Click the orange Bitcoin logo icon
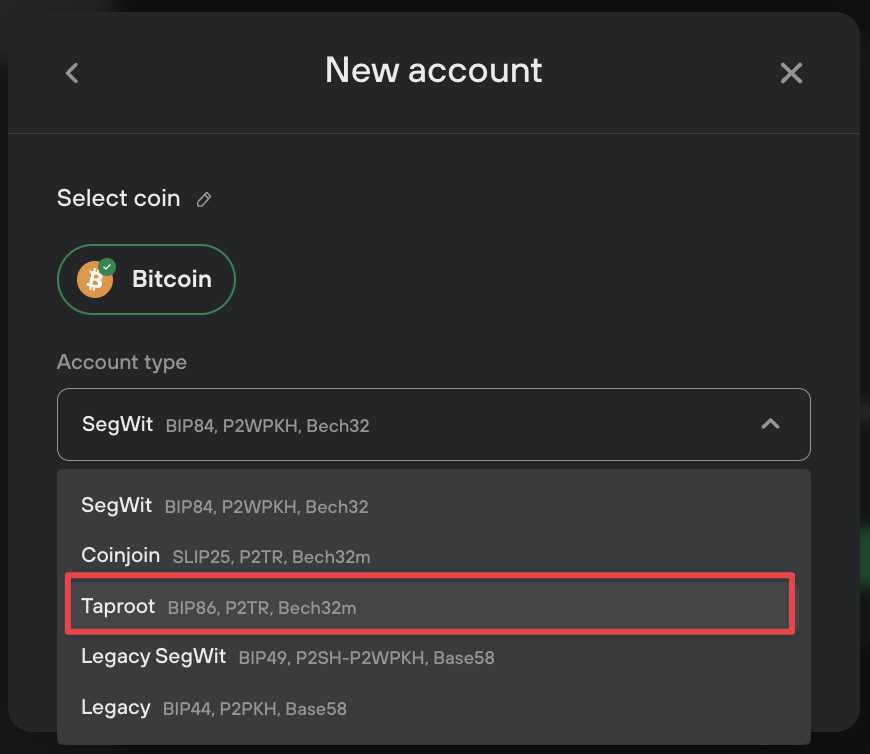Screen dimensions: 870x754 95,280
